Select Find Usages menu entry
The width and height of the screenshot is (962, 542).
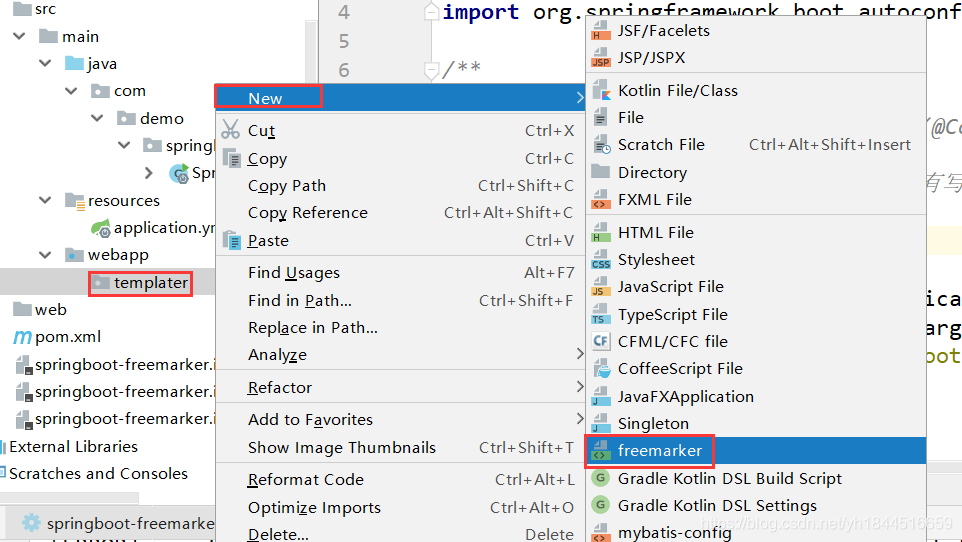coord(400,273)
